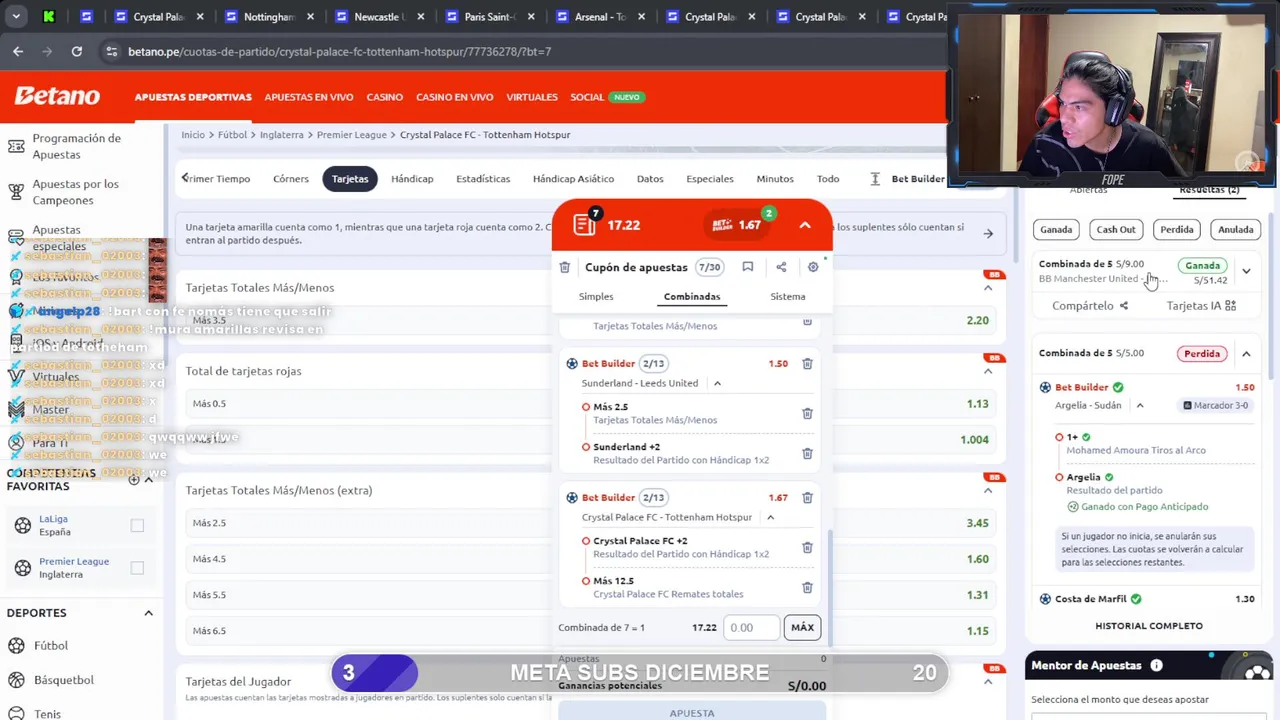Collapse the bet slip header chevron

coord(805,225)
